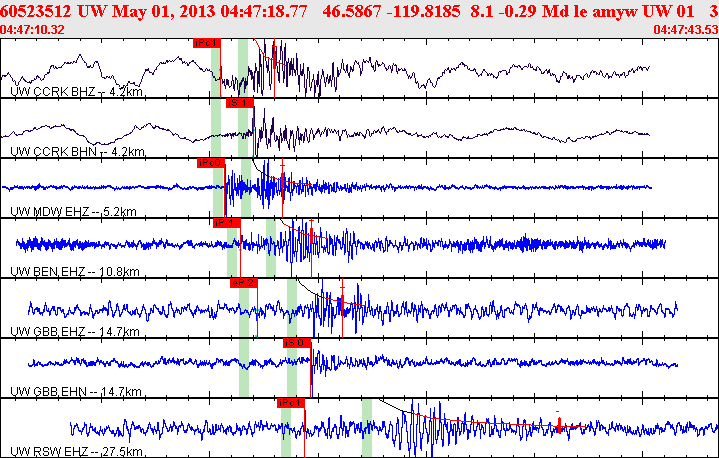Click the event ID 60523512 in header

36,11
